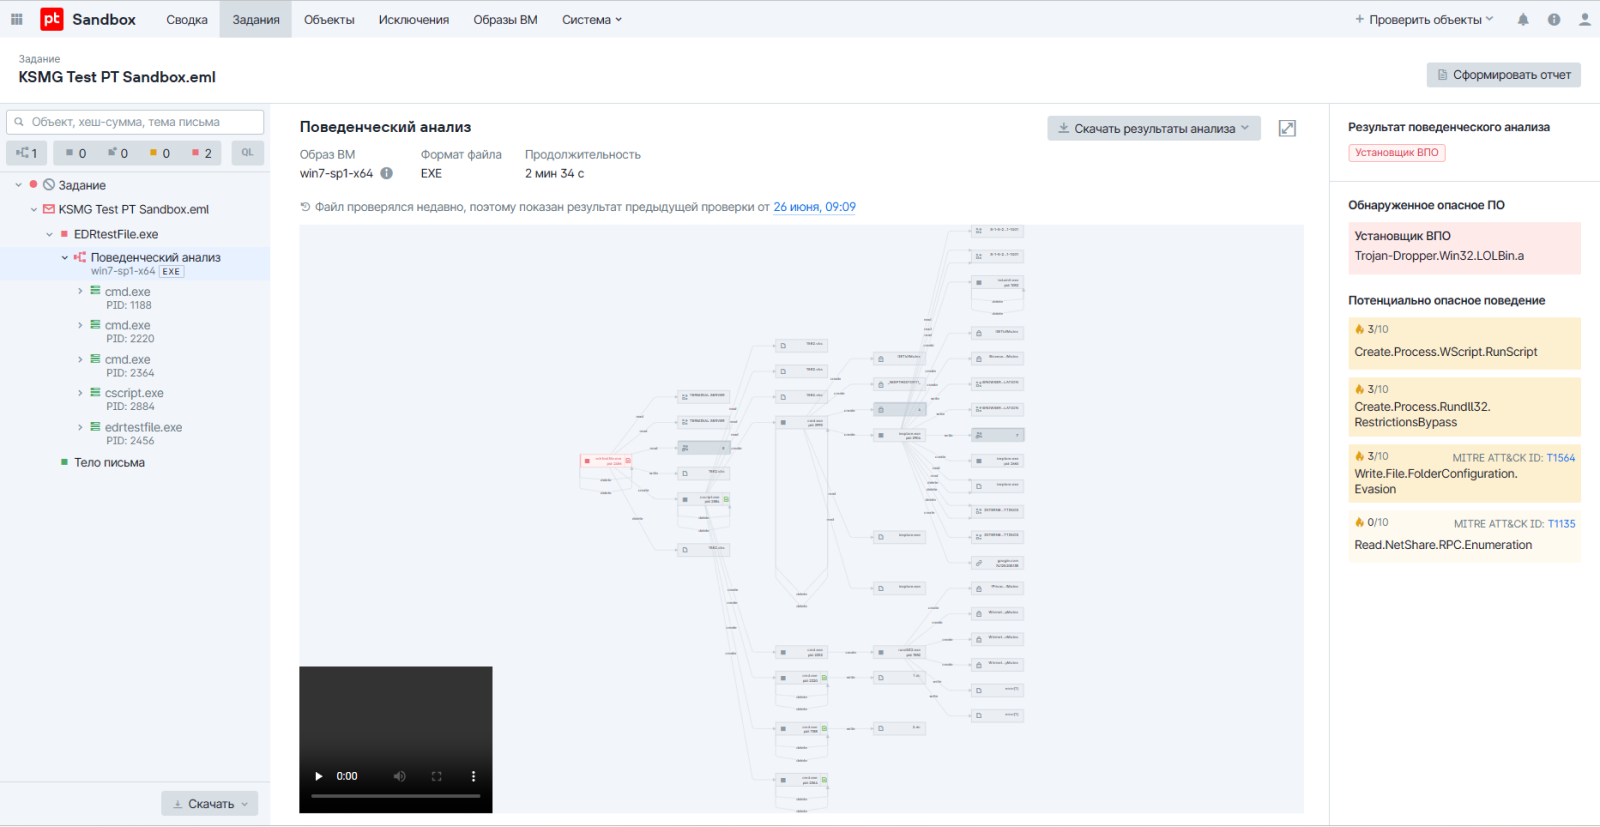Collapse KSMG Test PT Sandbox.eml node
This screenshot has height=827, width=1600.
click(33, 210)
